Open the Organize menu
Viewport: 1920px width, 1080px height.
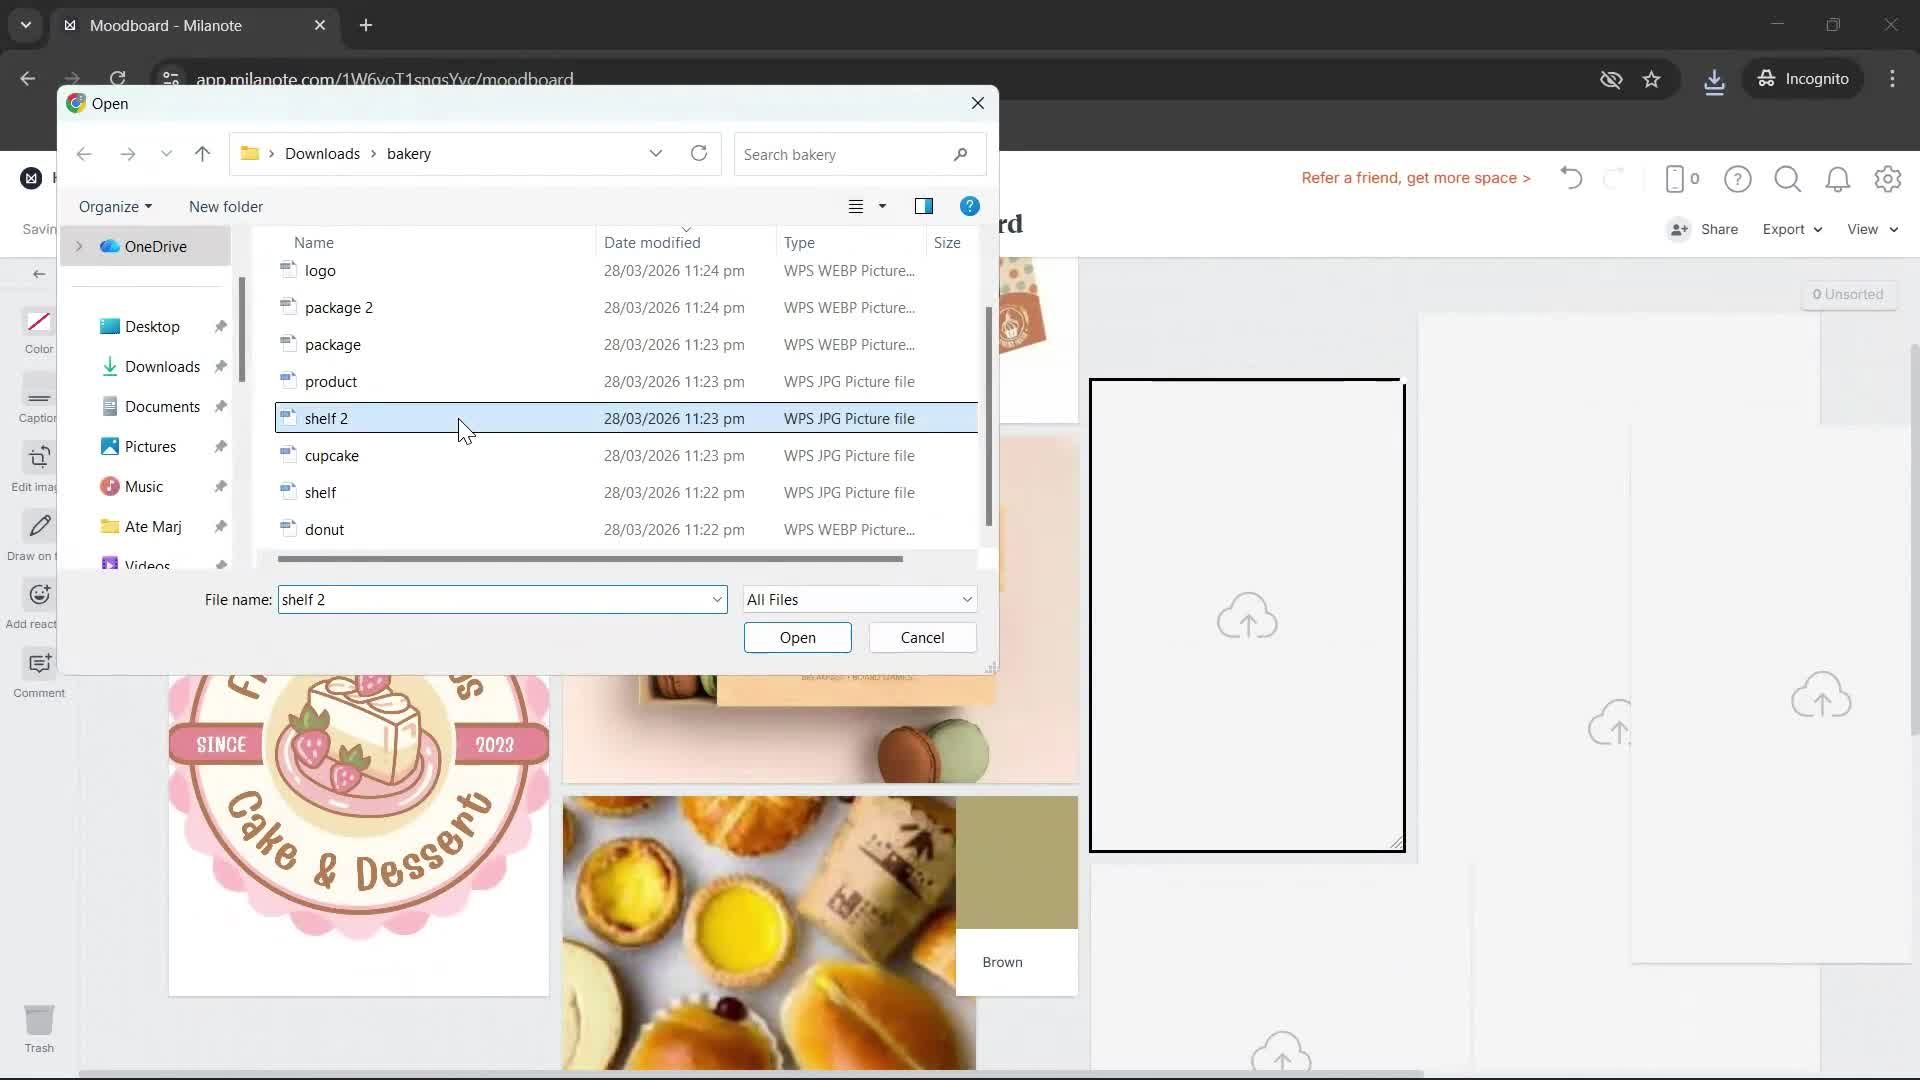coord(114,206)
